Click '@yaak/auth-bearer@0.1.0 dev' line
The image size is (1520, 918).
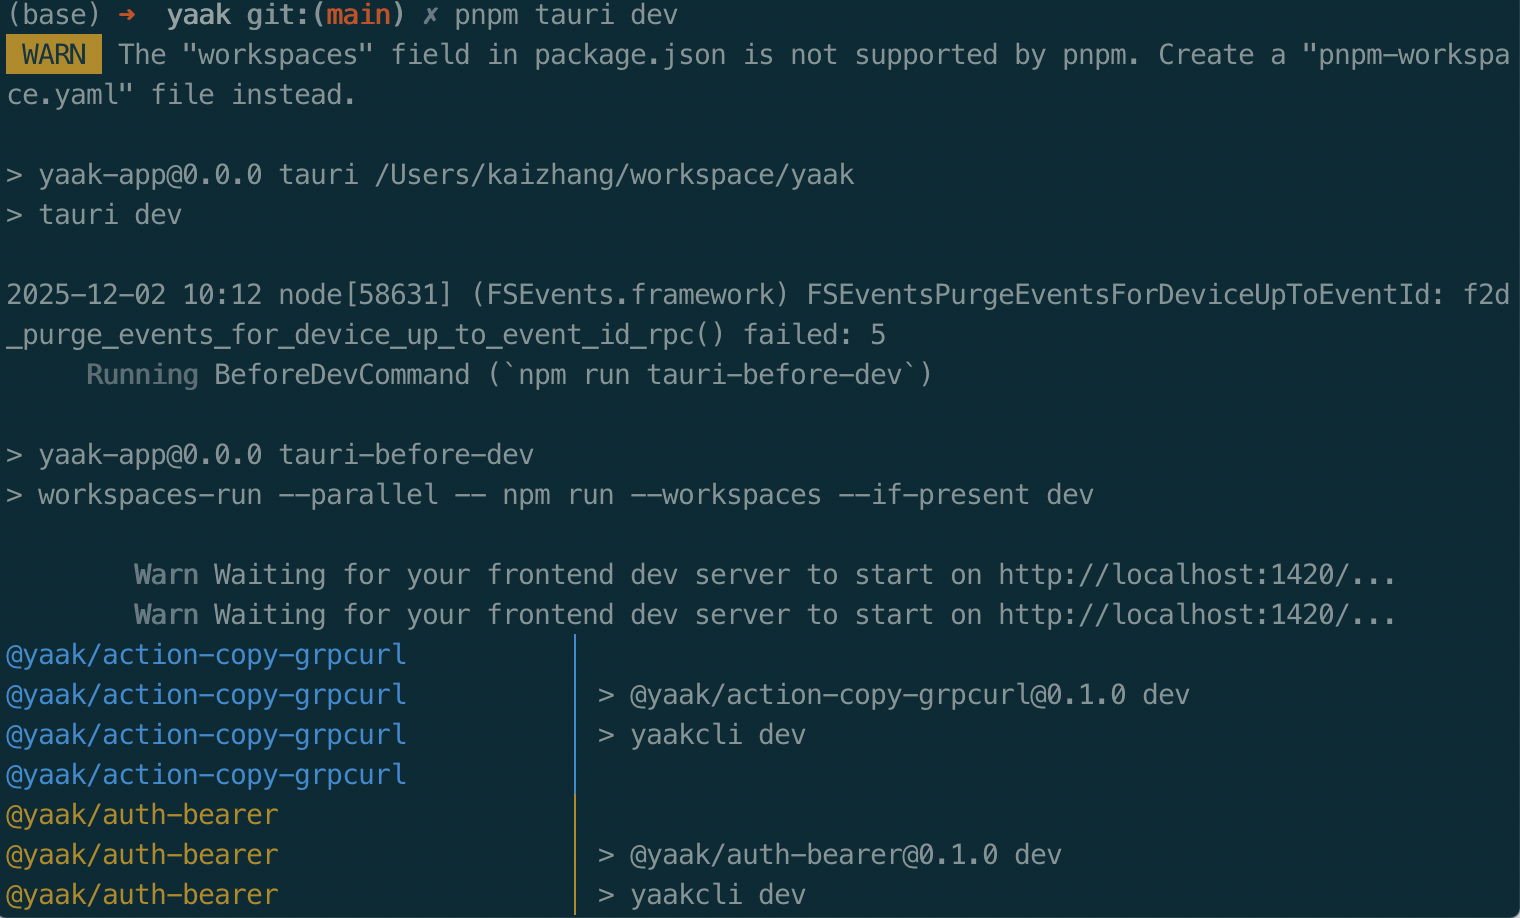tap(846, 855)
